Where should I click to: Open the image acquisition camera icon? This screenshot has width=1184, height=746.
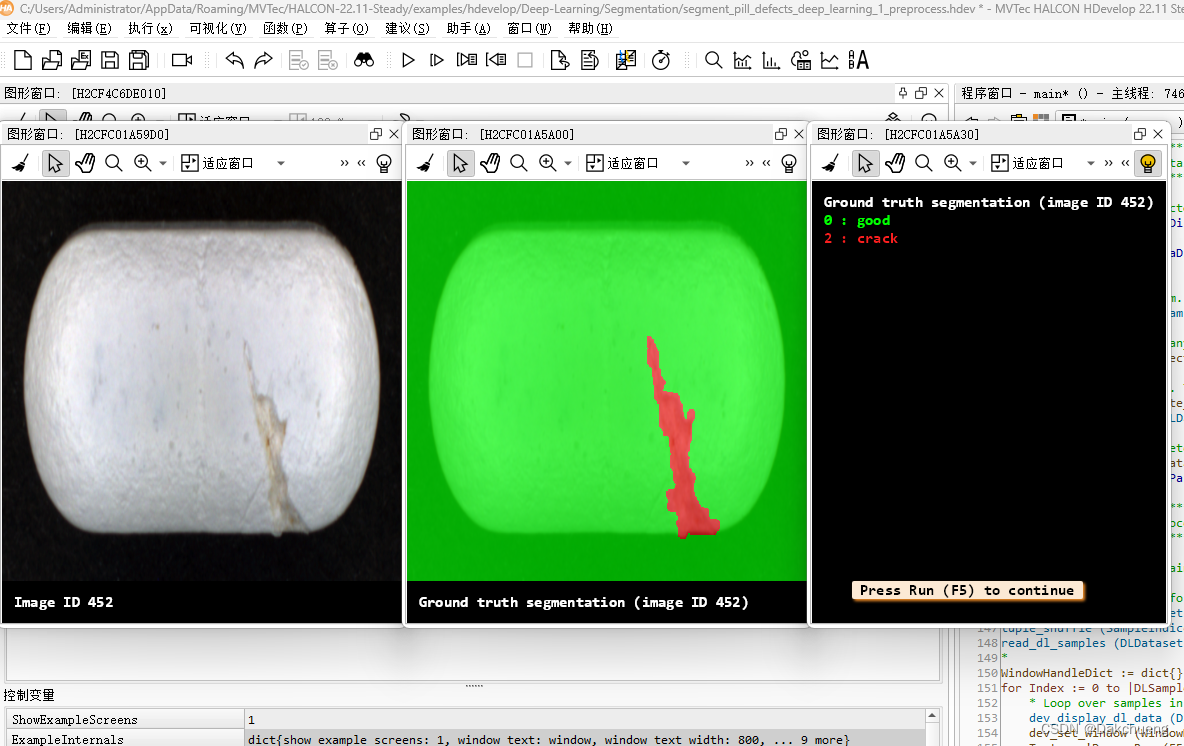point(182,60)
